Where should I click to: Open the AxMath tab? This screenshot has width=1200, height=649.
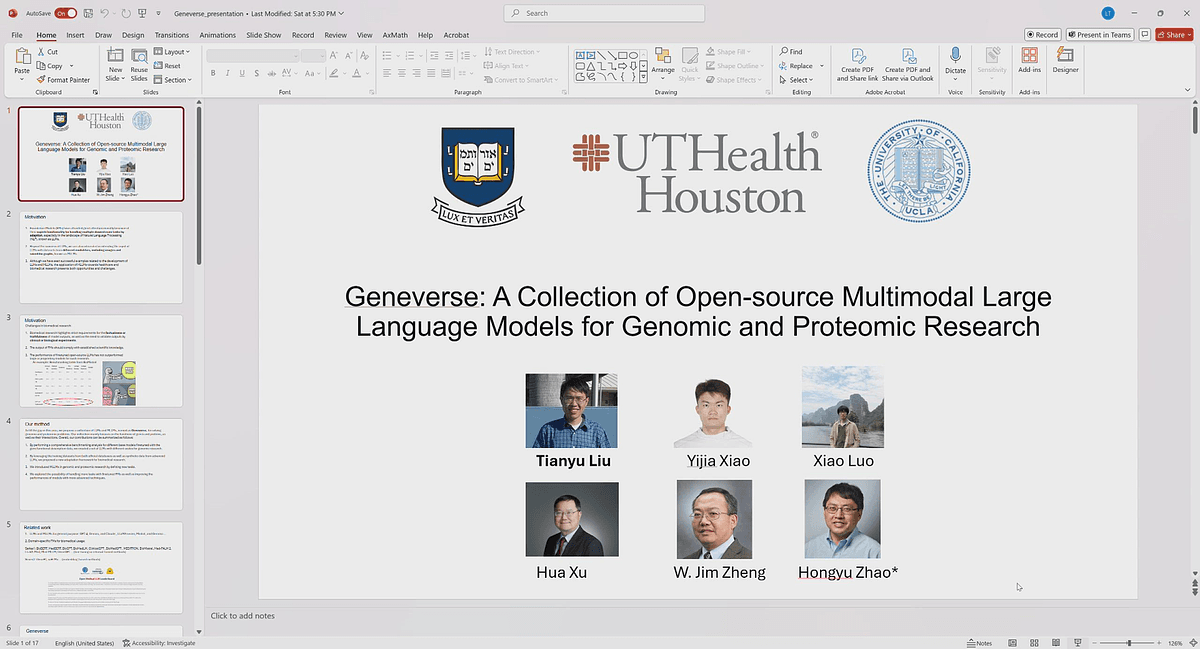click(395, 35)
